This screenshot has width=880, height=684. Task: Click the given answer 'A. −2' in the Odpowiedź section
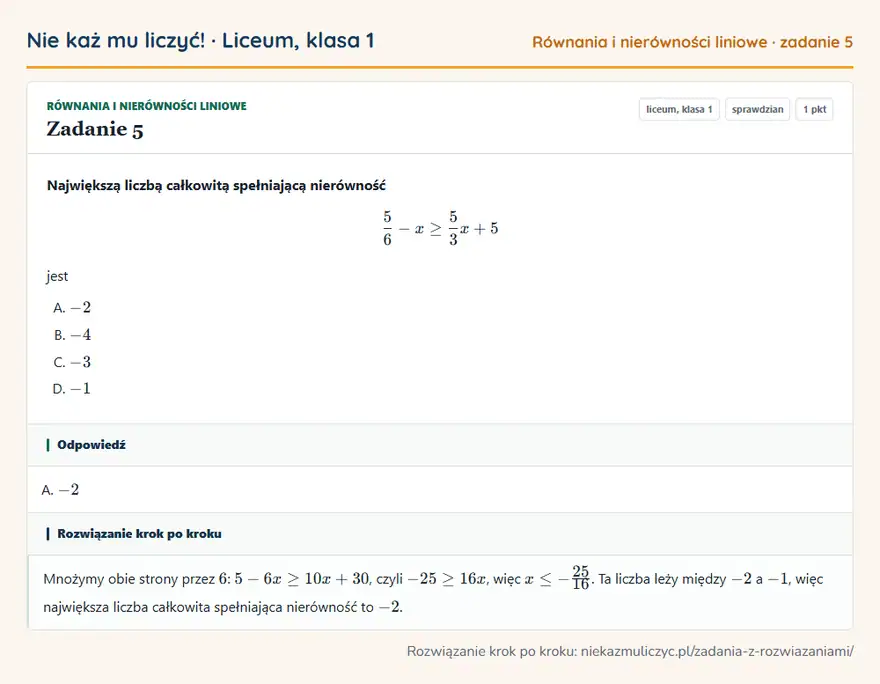[60, 490]
